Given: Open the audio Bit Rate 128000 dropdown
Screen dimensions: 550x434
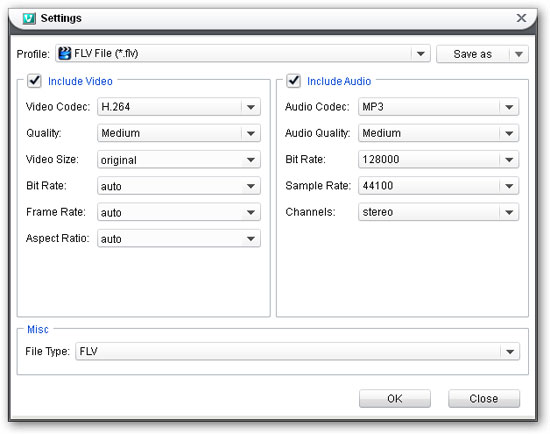Looking at the screenshot, I should (x=438, y=160).
